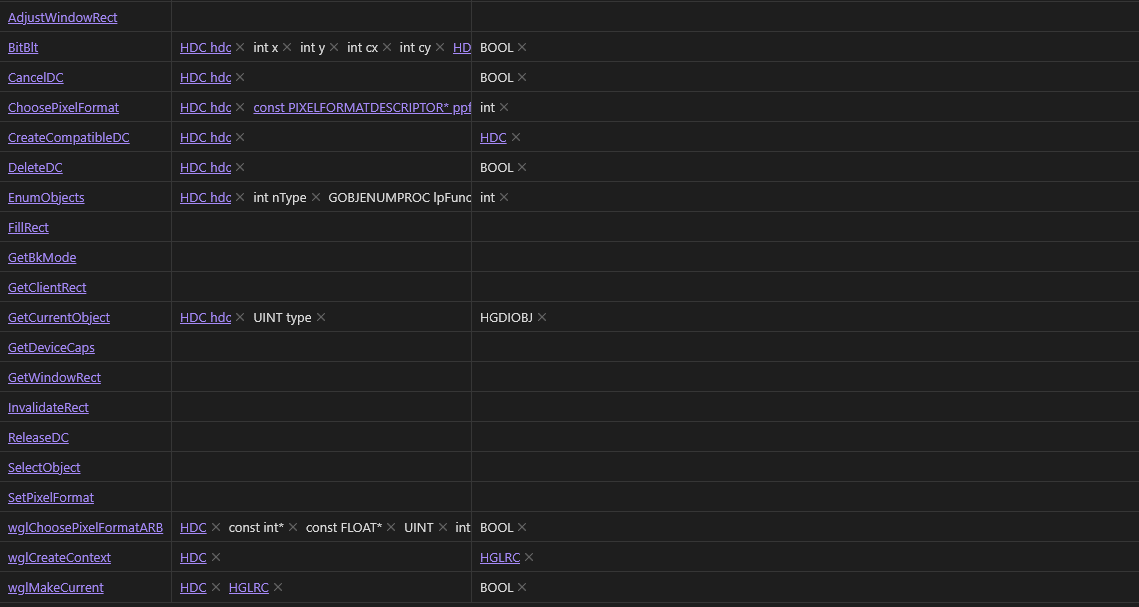This screenshot has width=1139, height=607.
Task: Remove the HGLRC return tag from wglCreateContext
Action: pos(528,557)
